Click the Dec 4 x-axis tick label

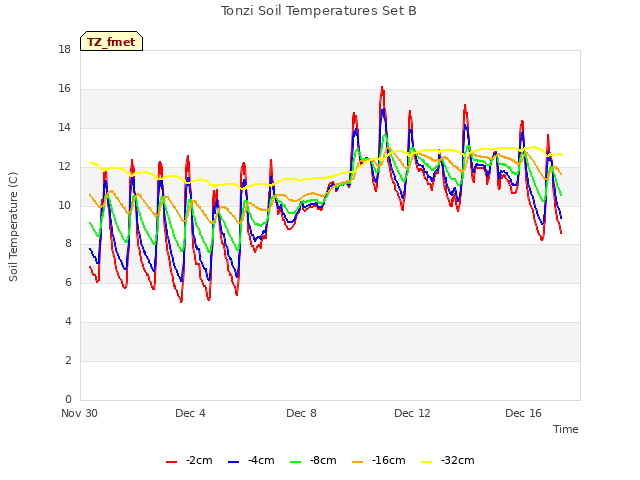coord(190,413)
